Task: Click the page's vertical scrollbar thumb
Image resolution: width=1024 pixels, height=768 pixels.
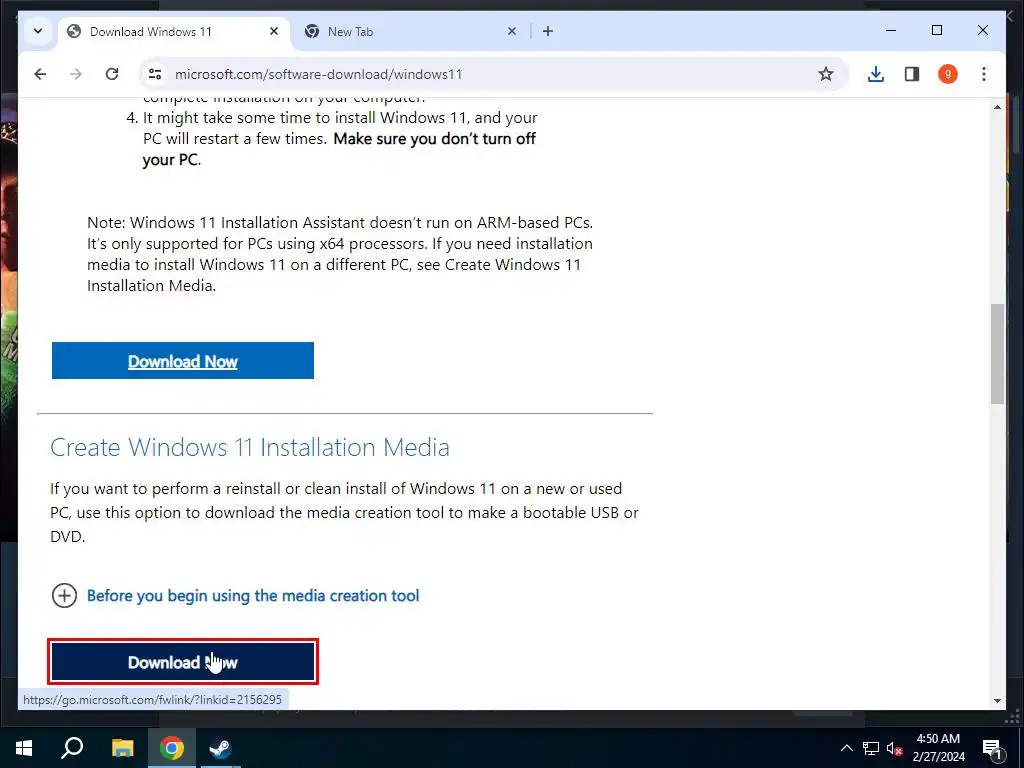Action: tap(997, 353)
